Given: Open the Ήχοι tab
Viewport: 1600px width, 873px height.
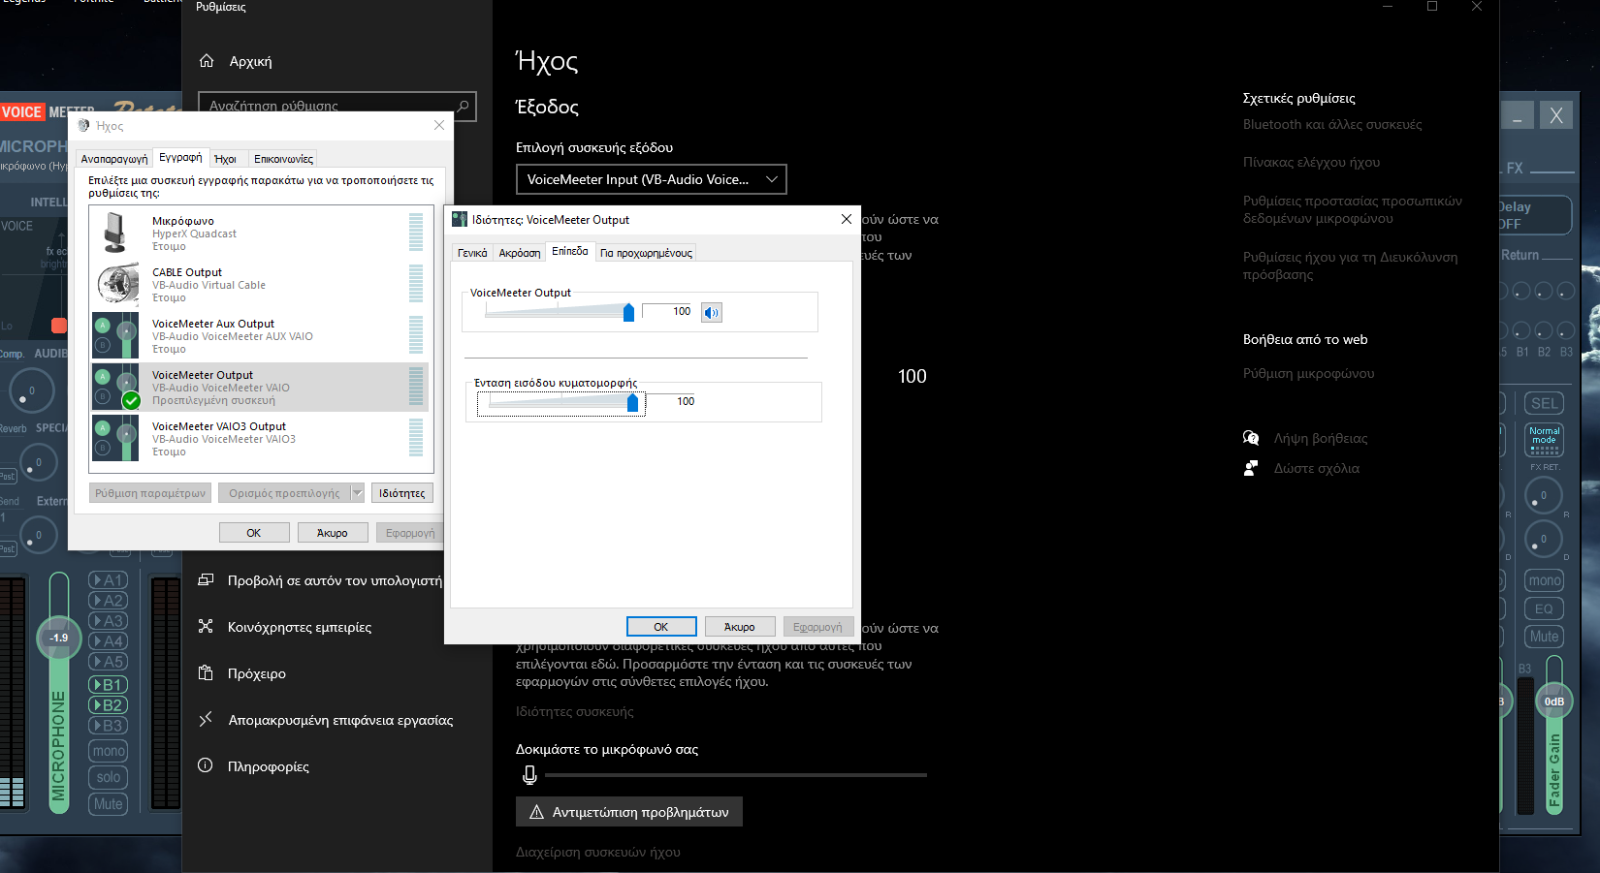Looking at the screenshot, I should click(x=226, y=159).
